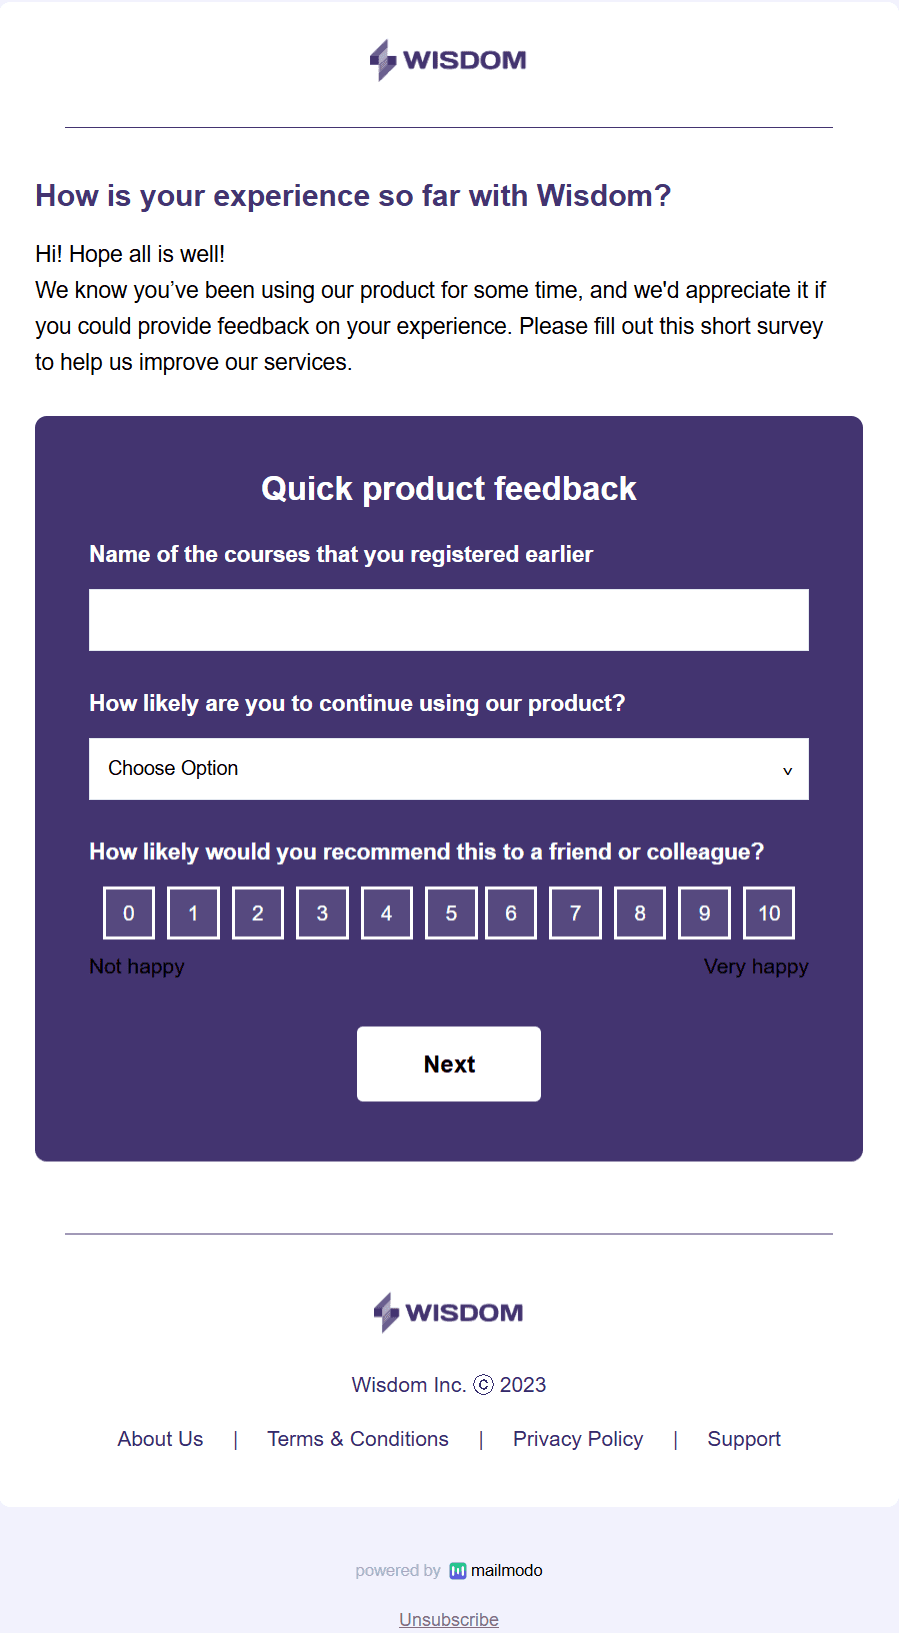Open the Privacy Policy link
The height and width of the screenshot is (1635, 899).
pos(577,1438)
